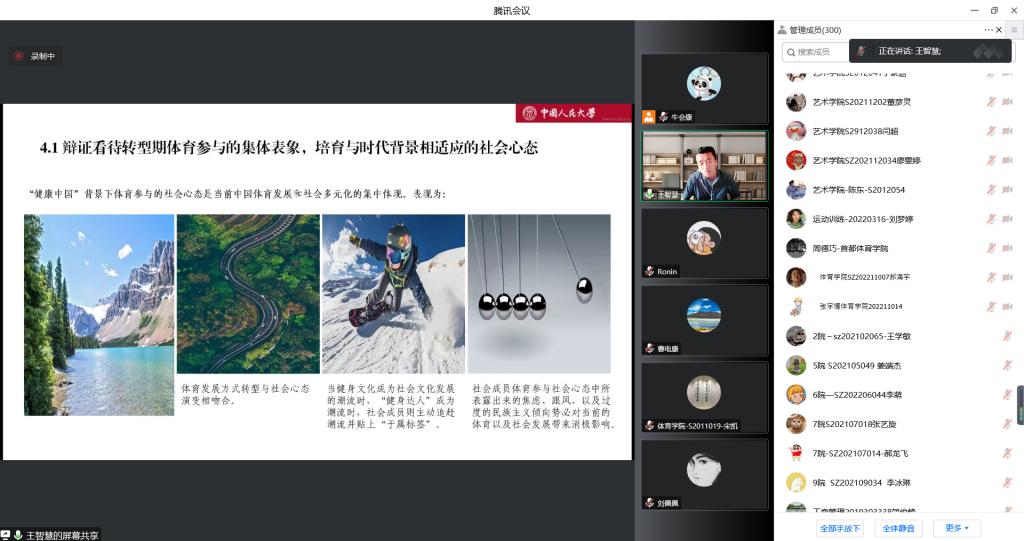Click the hamburger icon beside the panel header
This screenshot has height=541, width=1024.
tap(1014, 30)
